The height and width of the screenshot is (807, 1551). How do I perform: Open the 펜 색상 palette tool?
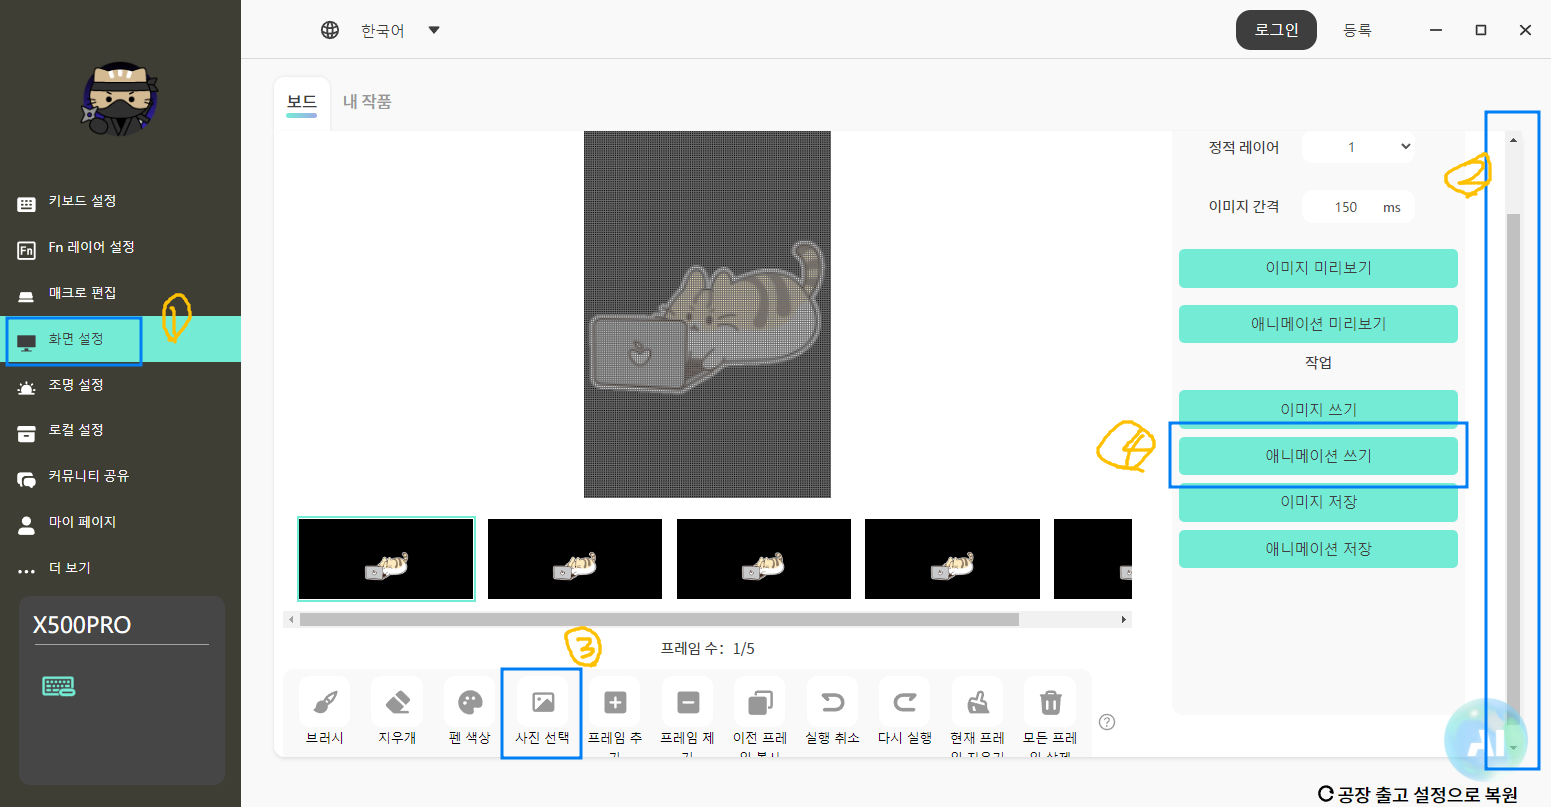coord(470,702)
